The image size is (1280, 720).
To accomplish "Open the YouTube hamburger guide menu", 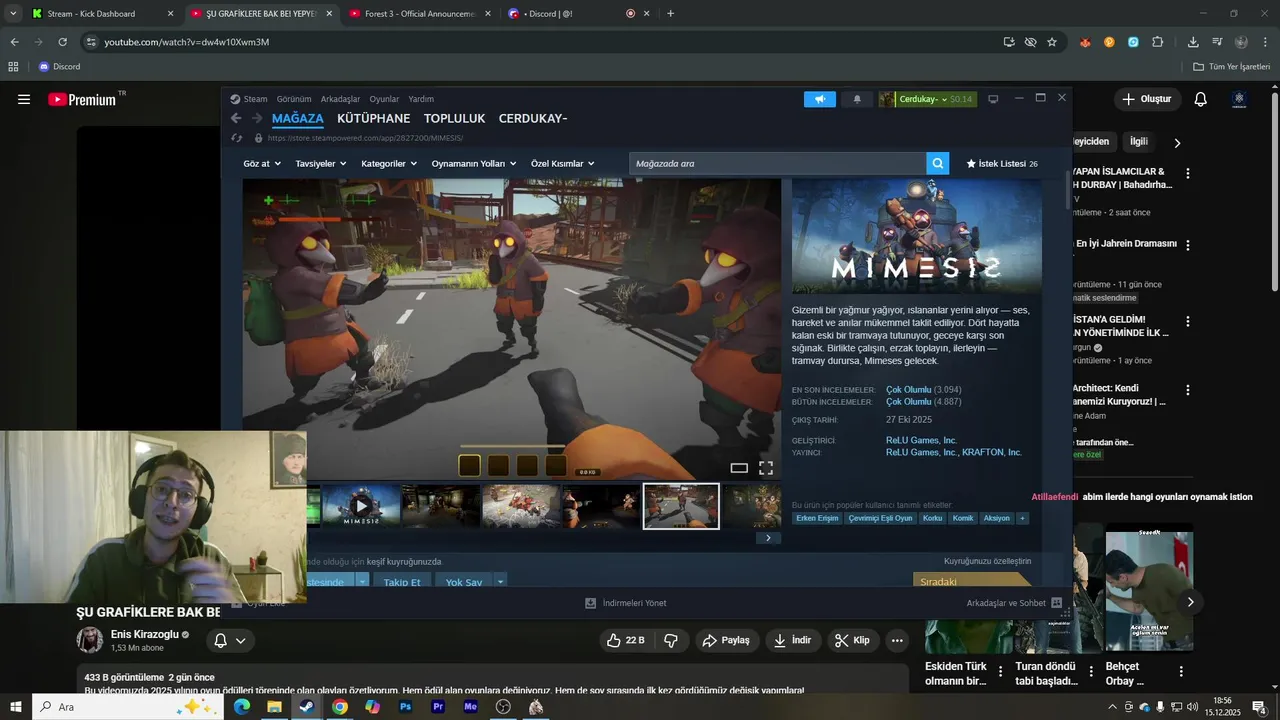I will pyautogui.click(x=24, y=99).
